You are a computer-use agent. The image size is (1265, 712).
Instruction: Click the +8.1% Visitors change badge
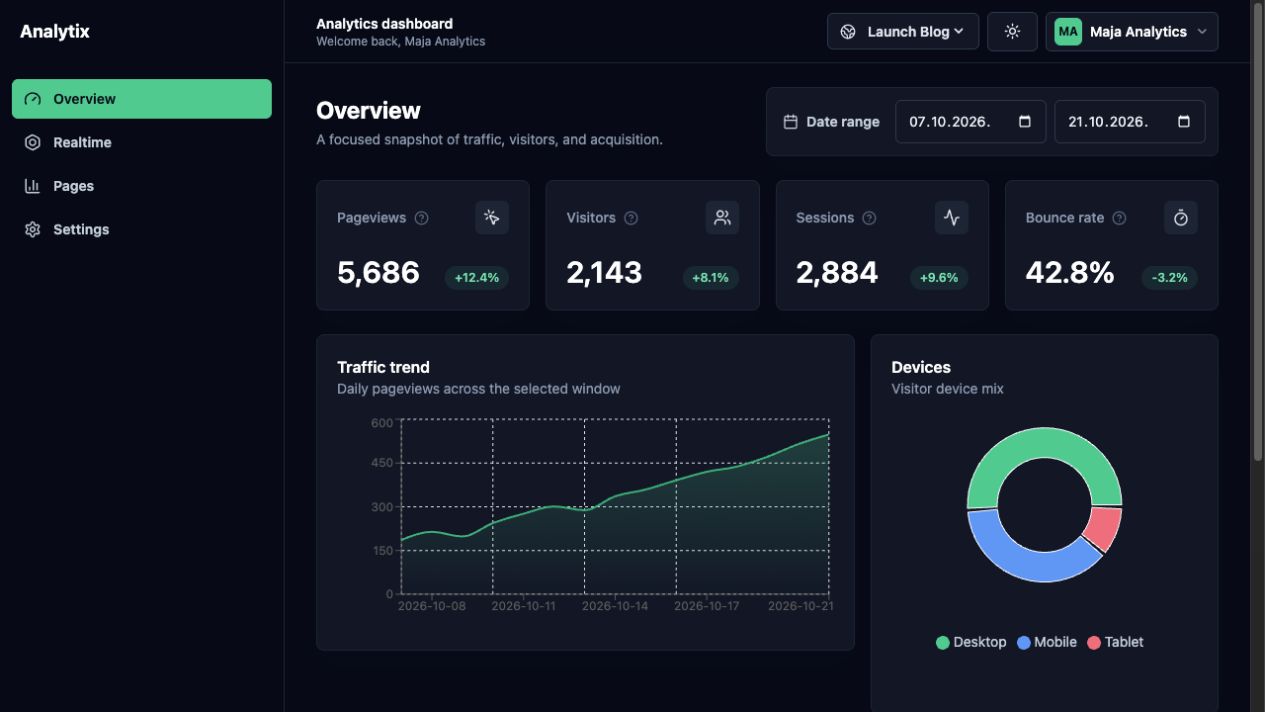(x=711, y=277)
